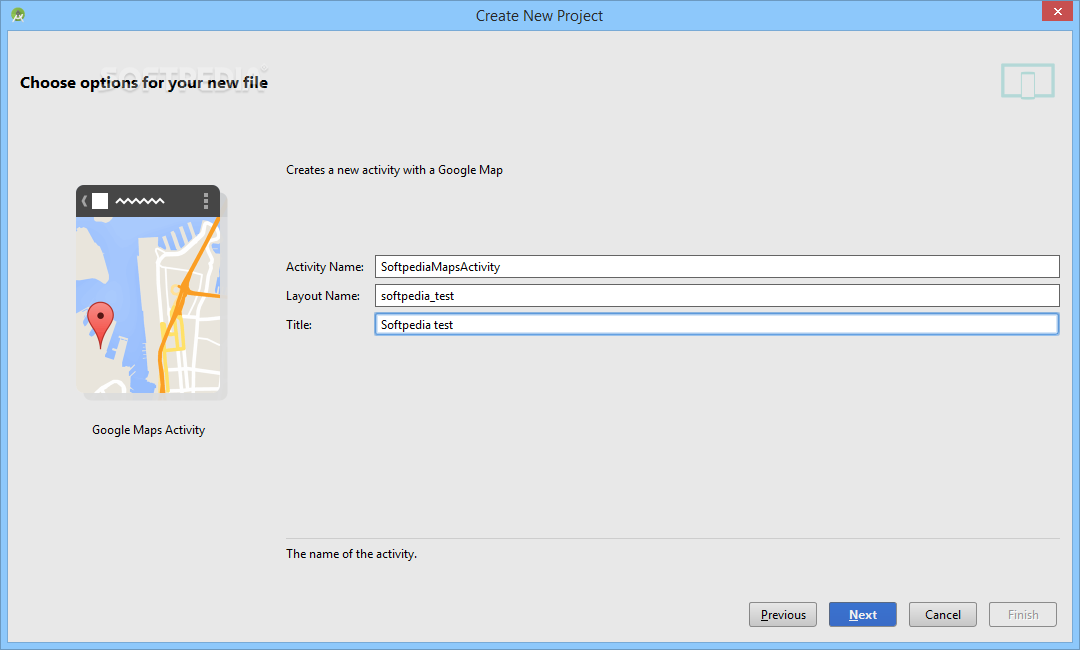The width and height of the screenshot is (1080, 650).
Task: Click the form factor device icon
Action: click(x=1028, y=81)
